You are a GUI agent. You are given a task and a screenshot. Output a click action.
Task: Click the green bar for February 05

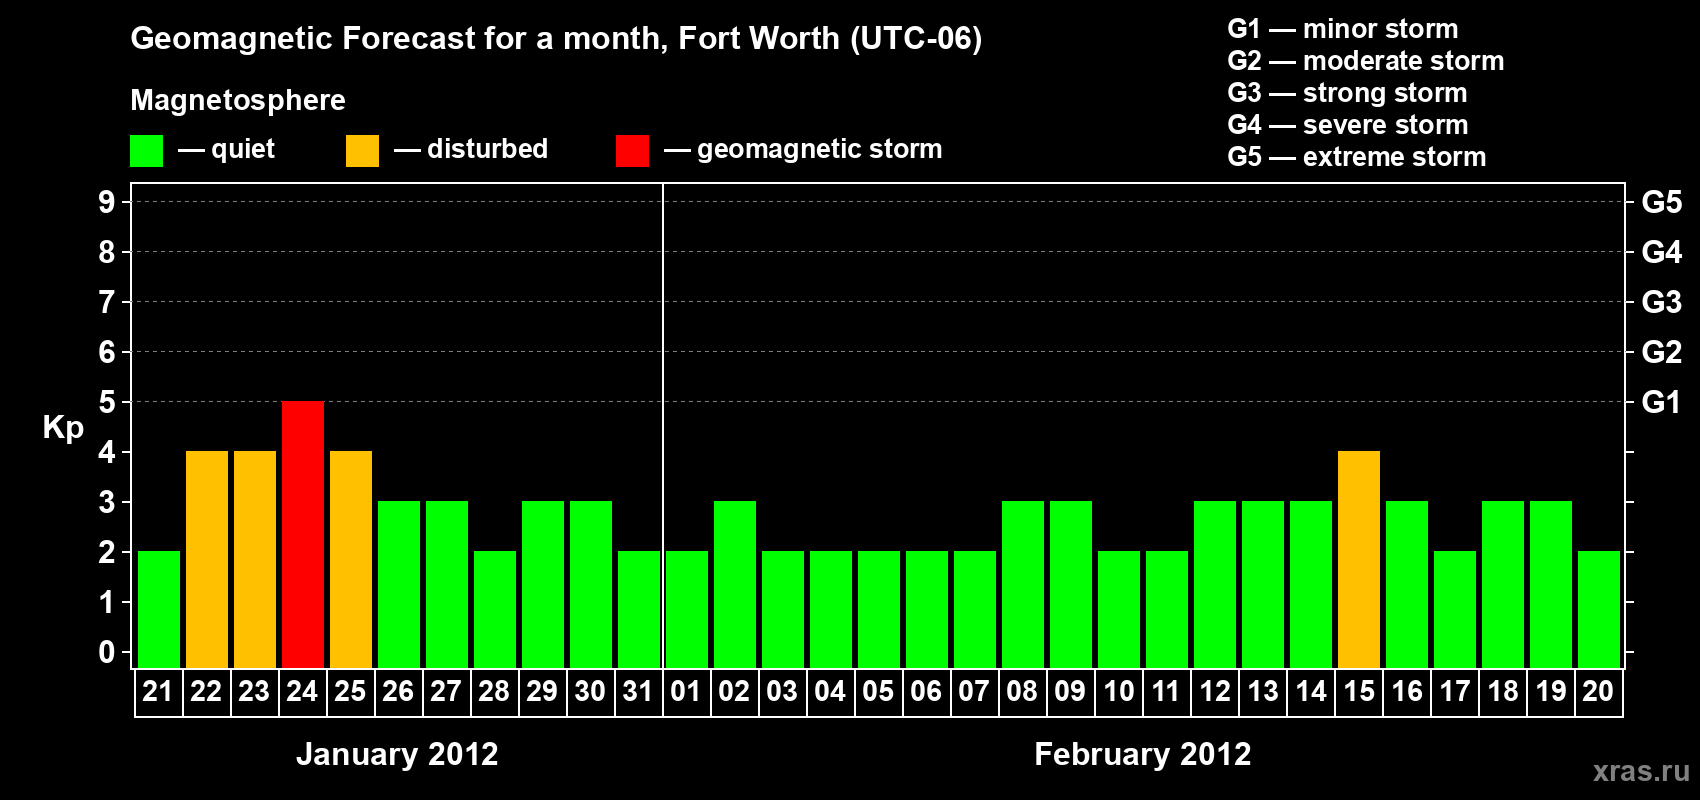(879, 609)
